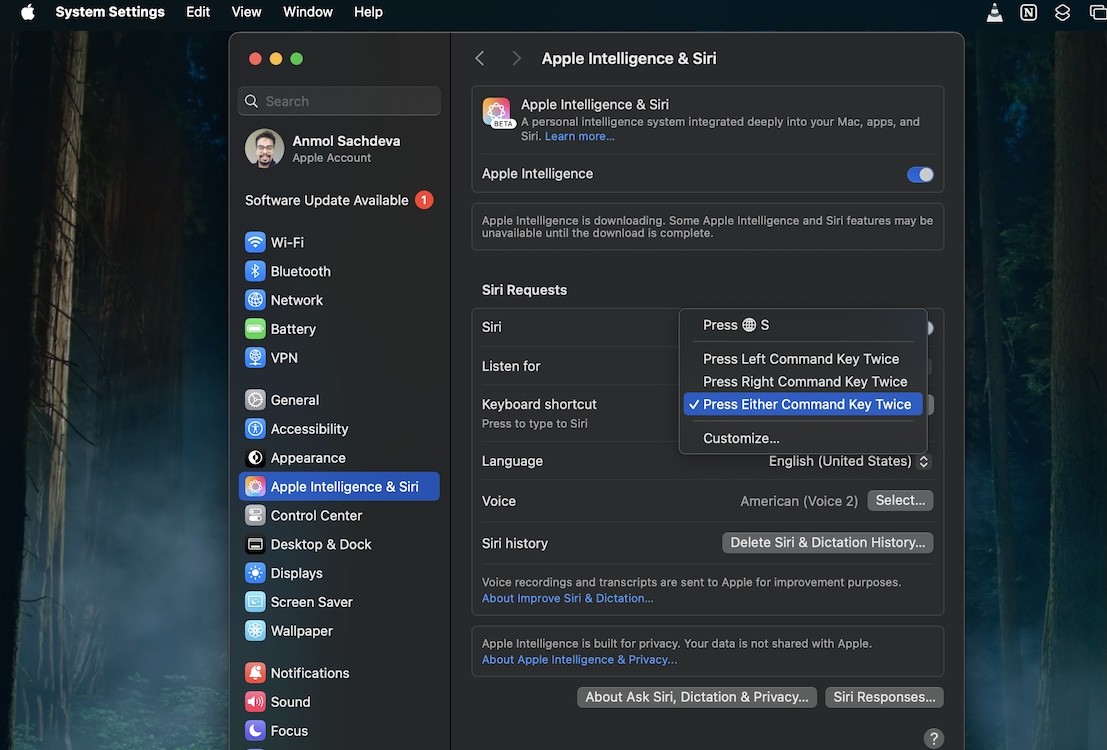Click the layered stack menu bar icon
This screenshot has height=750, width=1107.
1062,12
